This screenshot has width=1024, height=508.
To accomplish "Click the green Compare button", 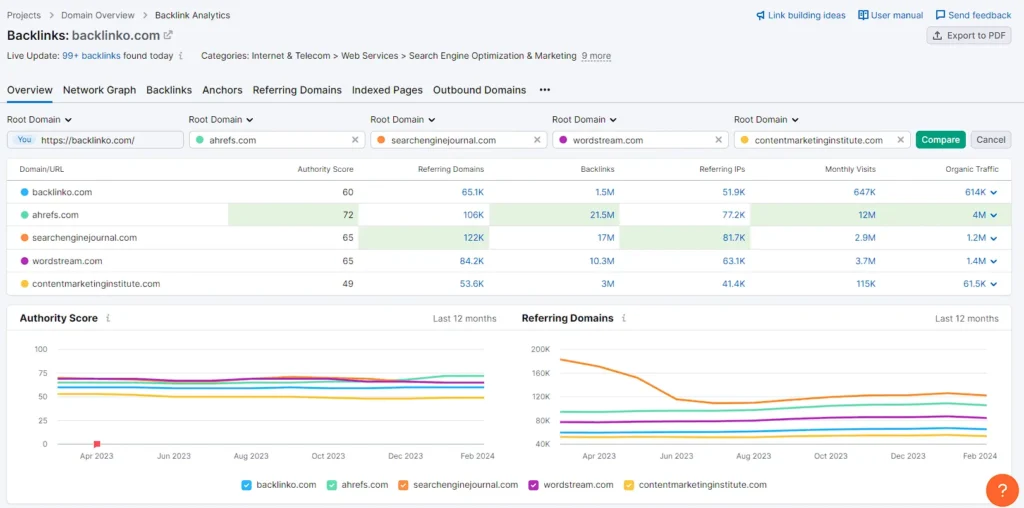I will [940, 140].
